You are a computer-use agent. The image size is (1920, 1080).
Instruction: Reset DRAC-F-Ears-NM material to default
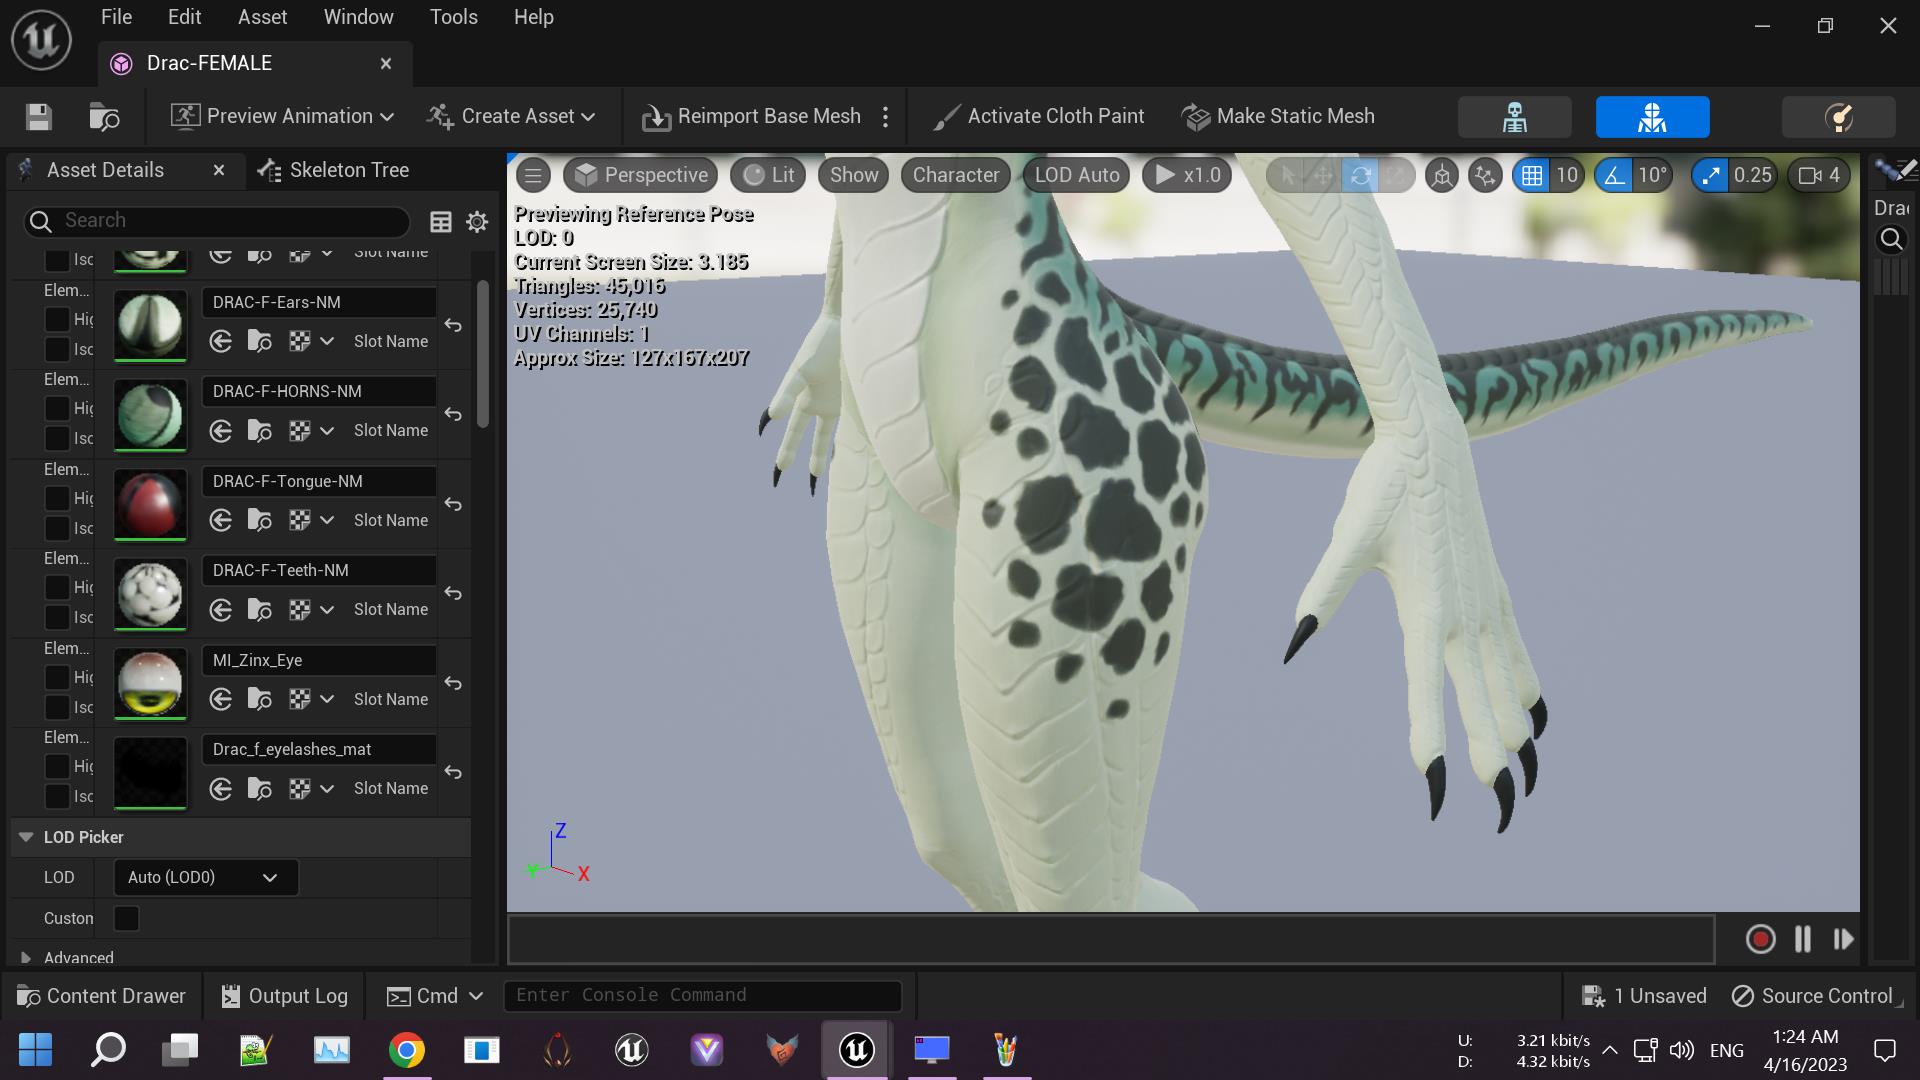pyautogui.click(x=453, y=326)
